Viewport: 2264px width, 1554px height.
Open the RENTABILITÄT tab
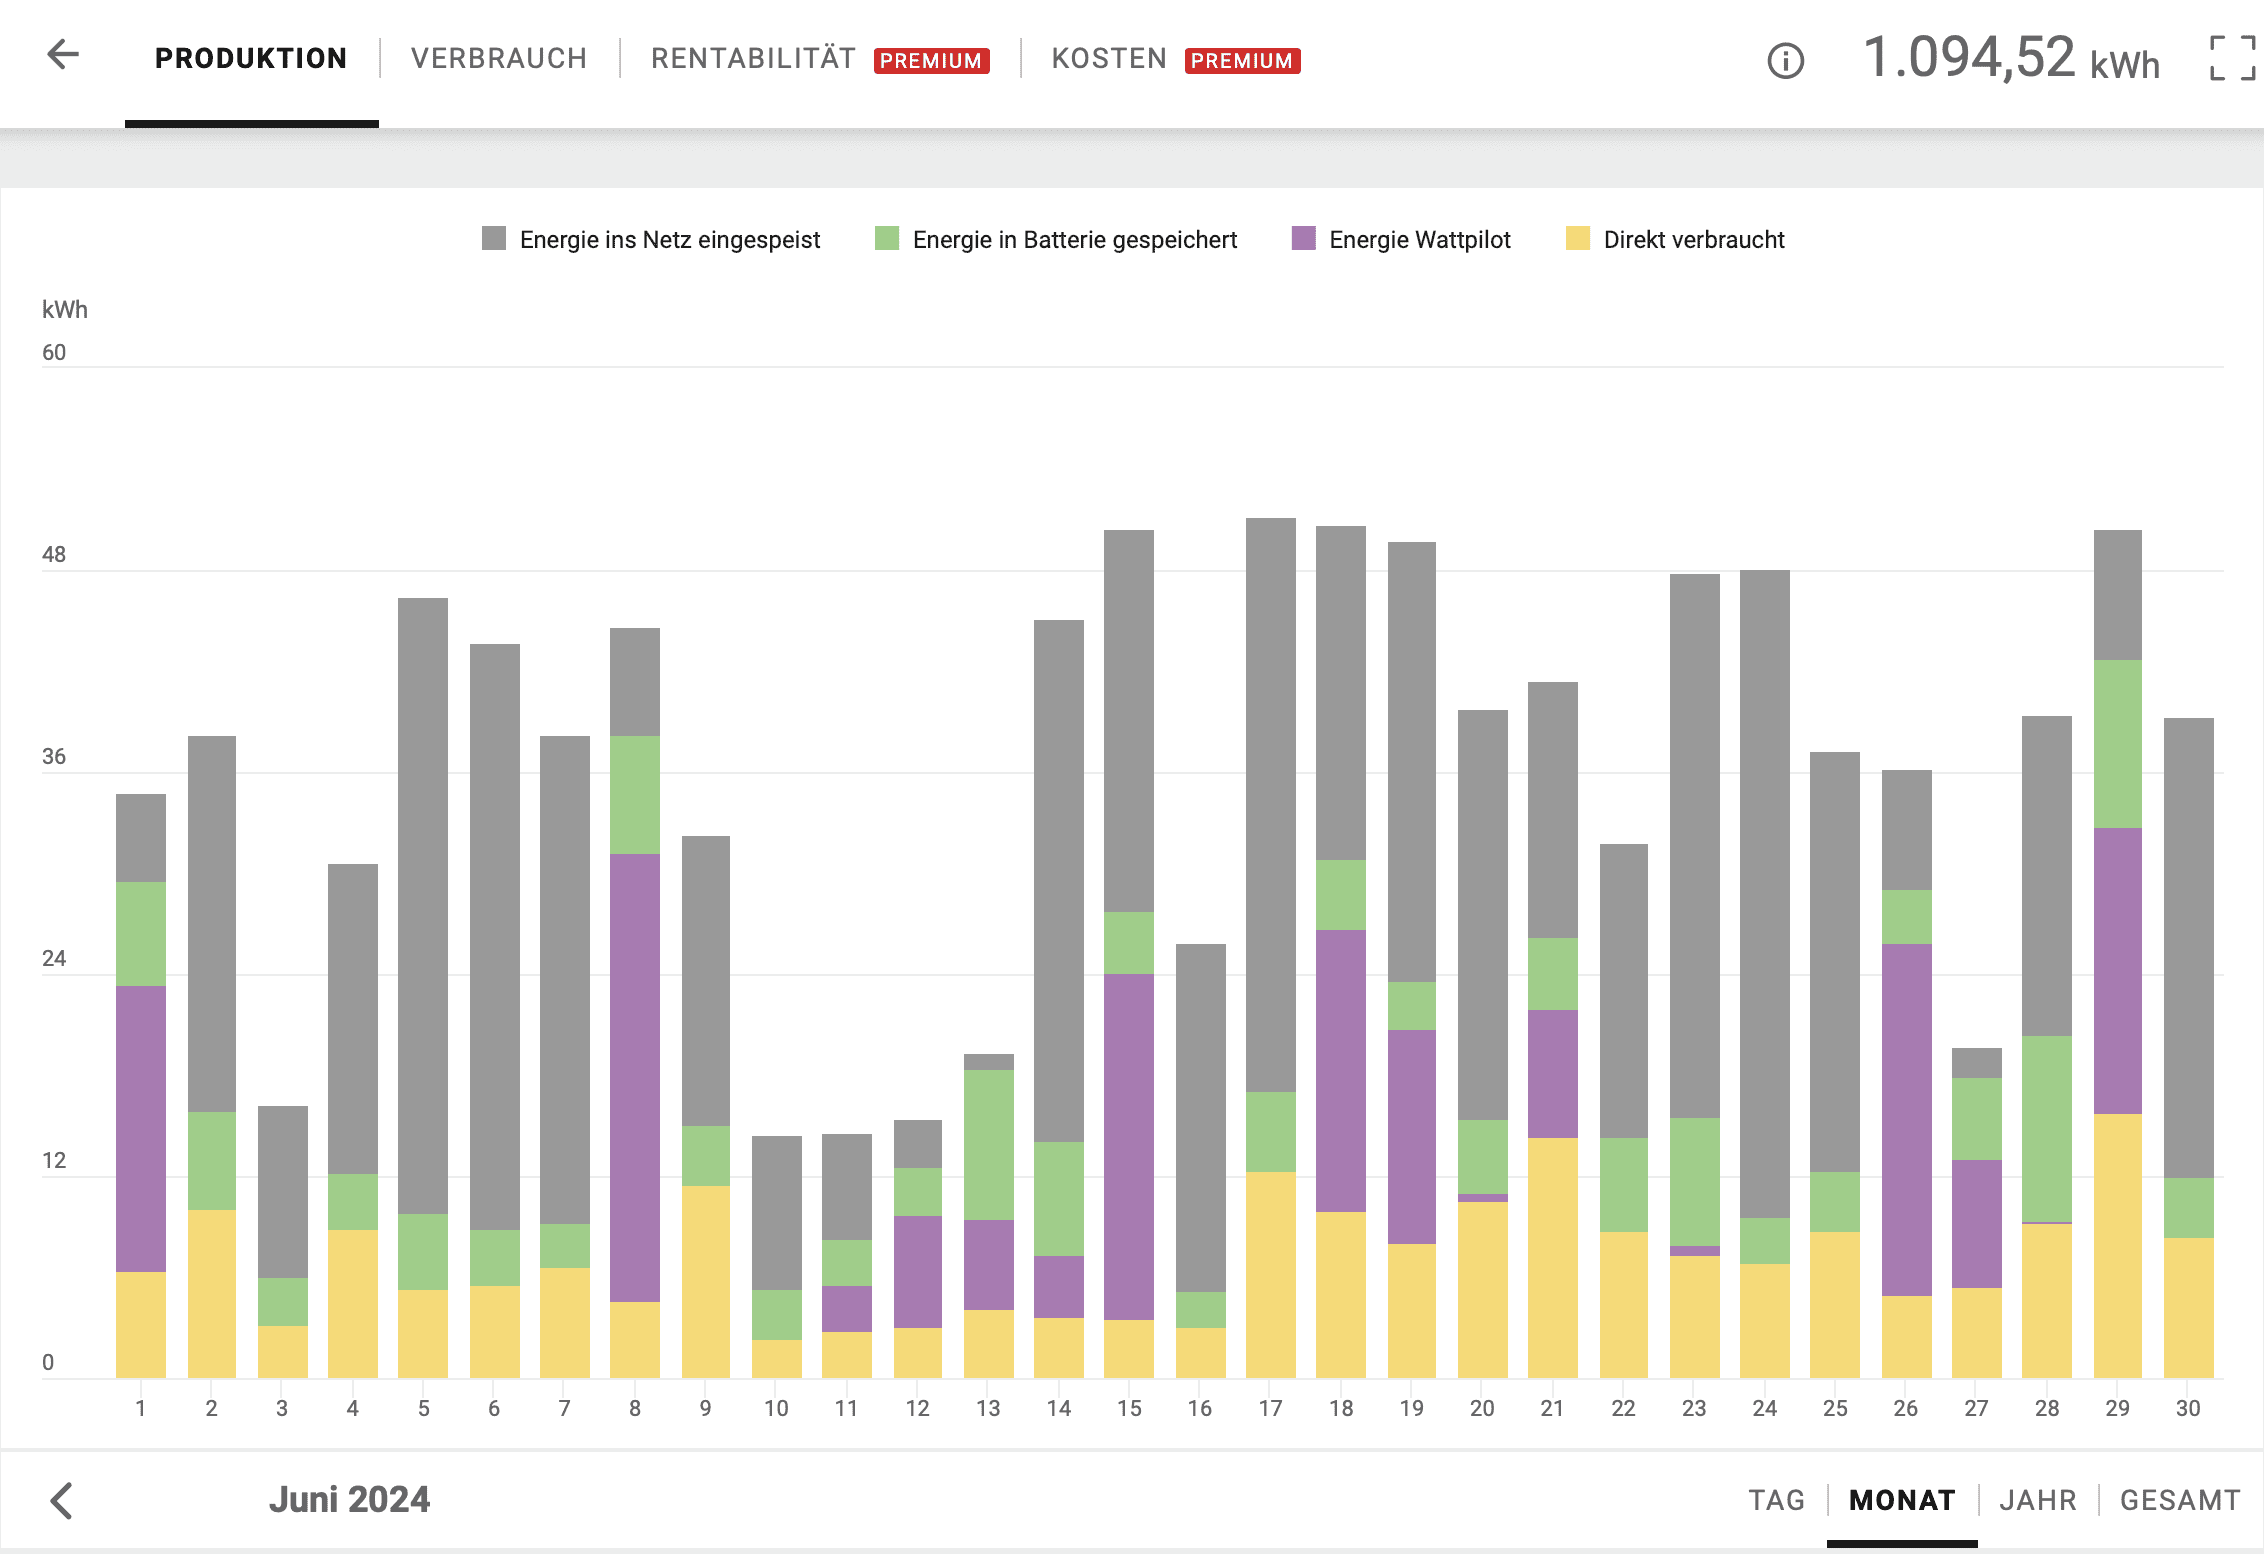point(753,58)
